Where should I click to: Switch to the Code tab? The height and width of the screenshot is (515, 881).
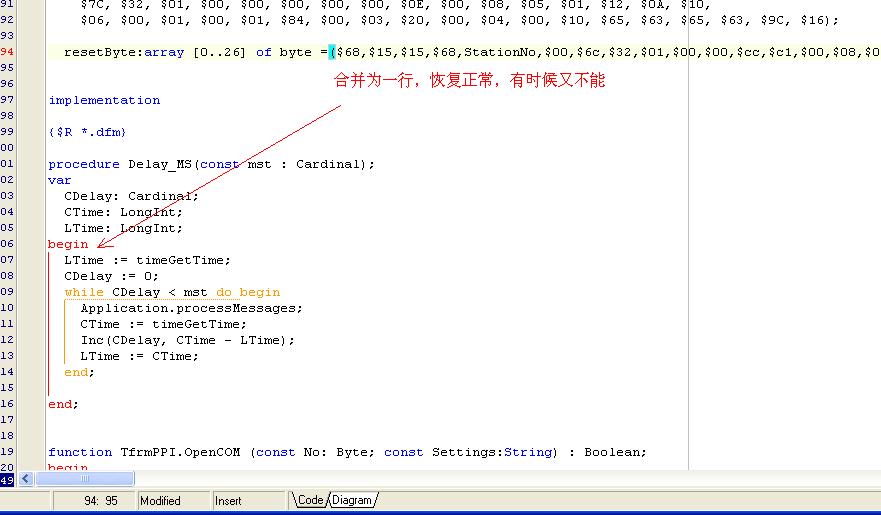(310, 500)
